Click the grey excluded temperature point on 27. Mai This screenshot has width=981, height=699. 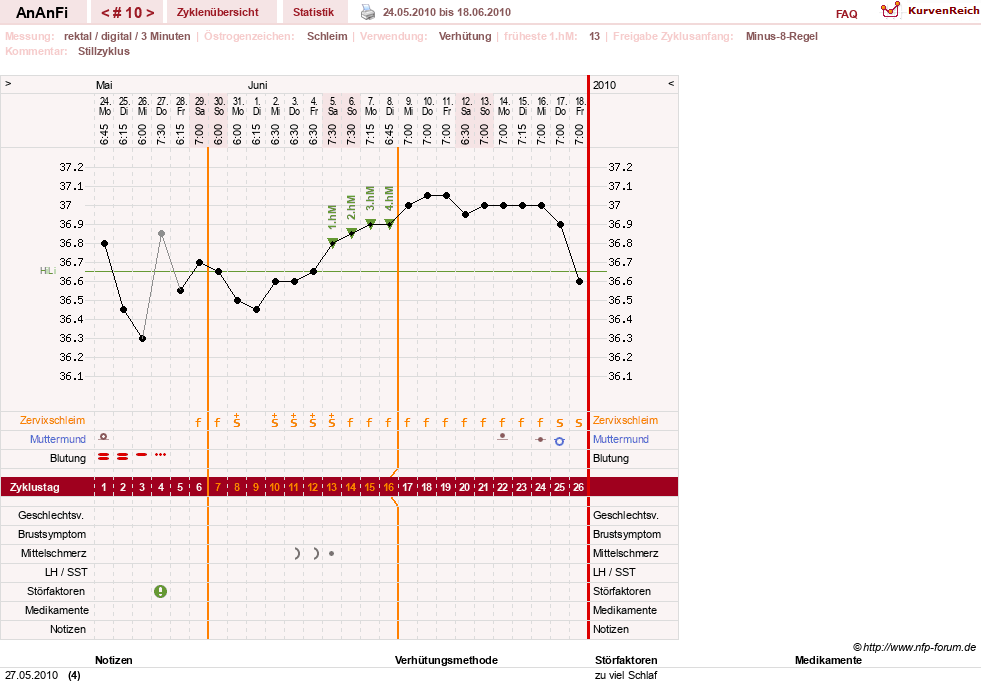161,233
